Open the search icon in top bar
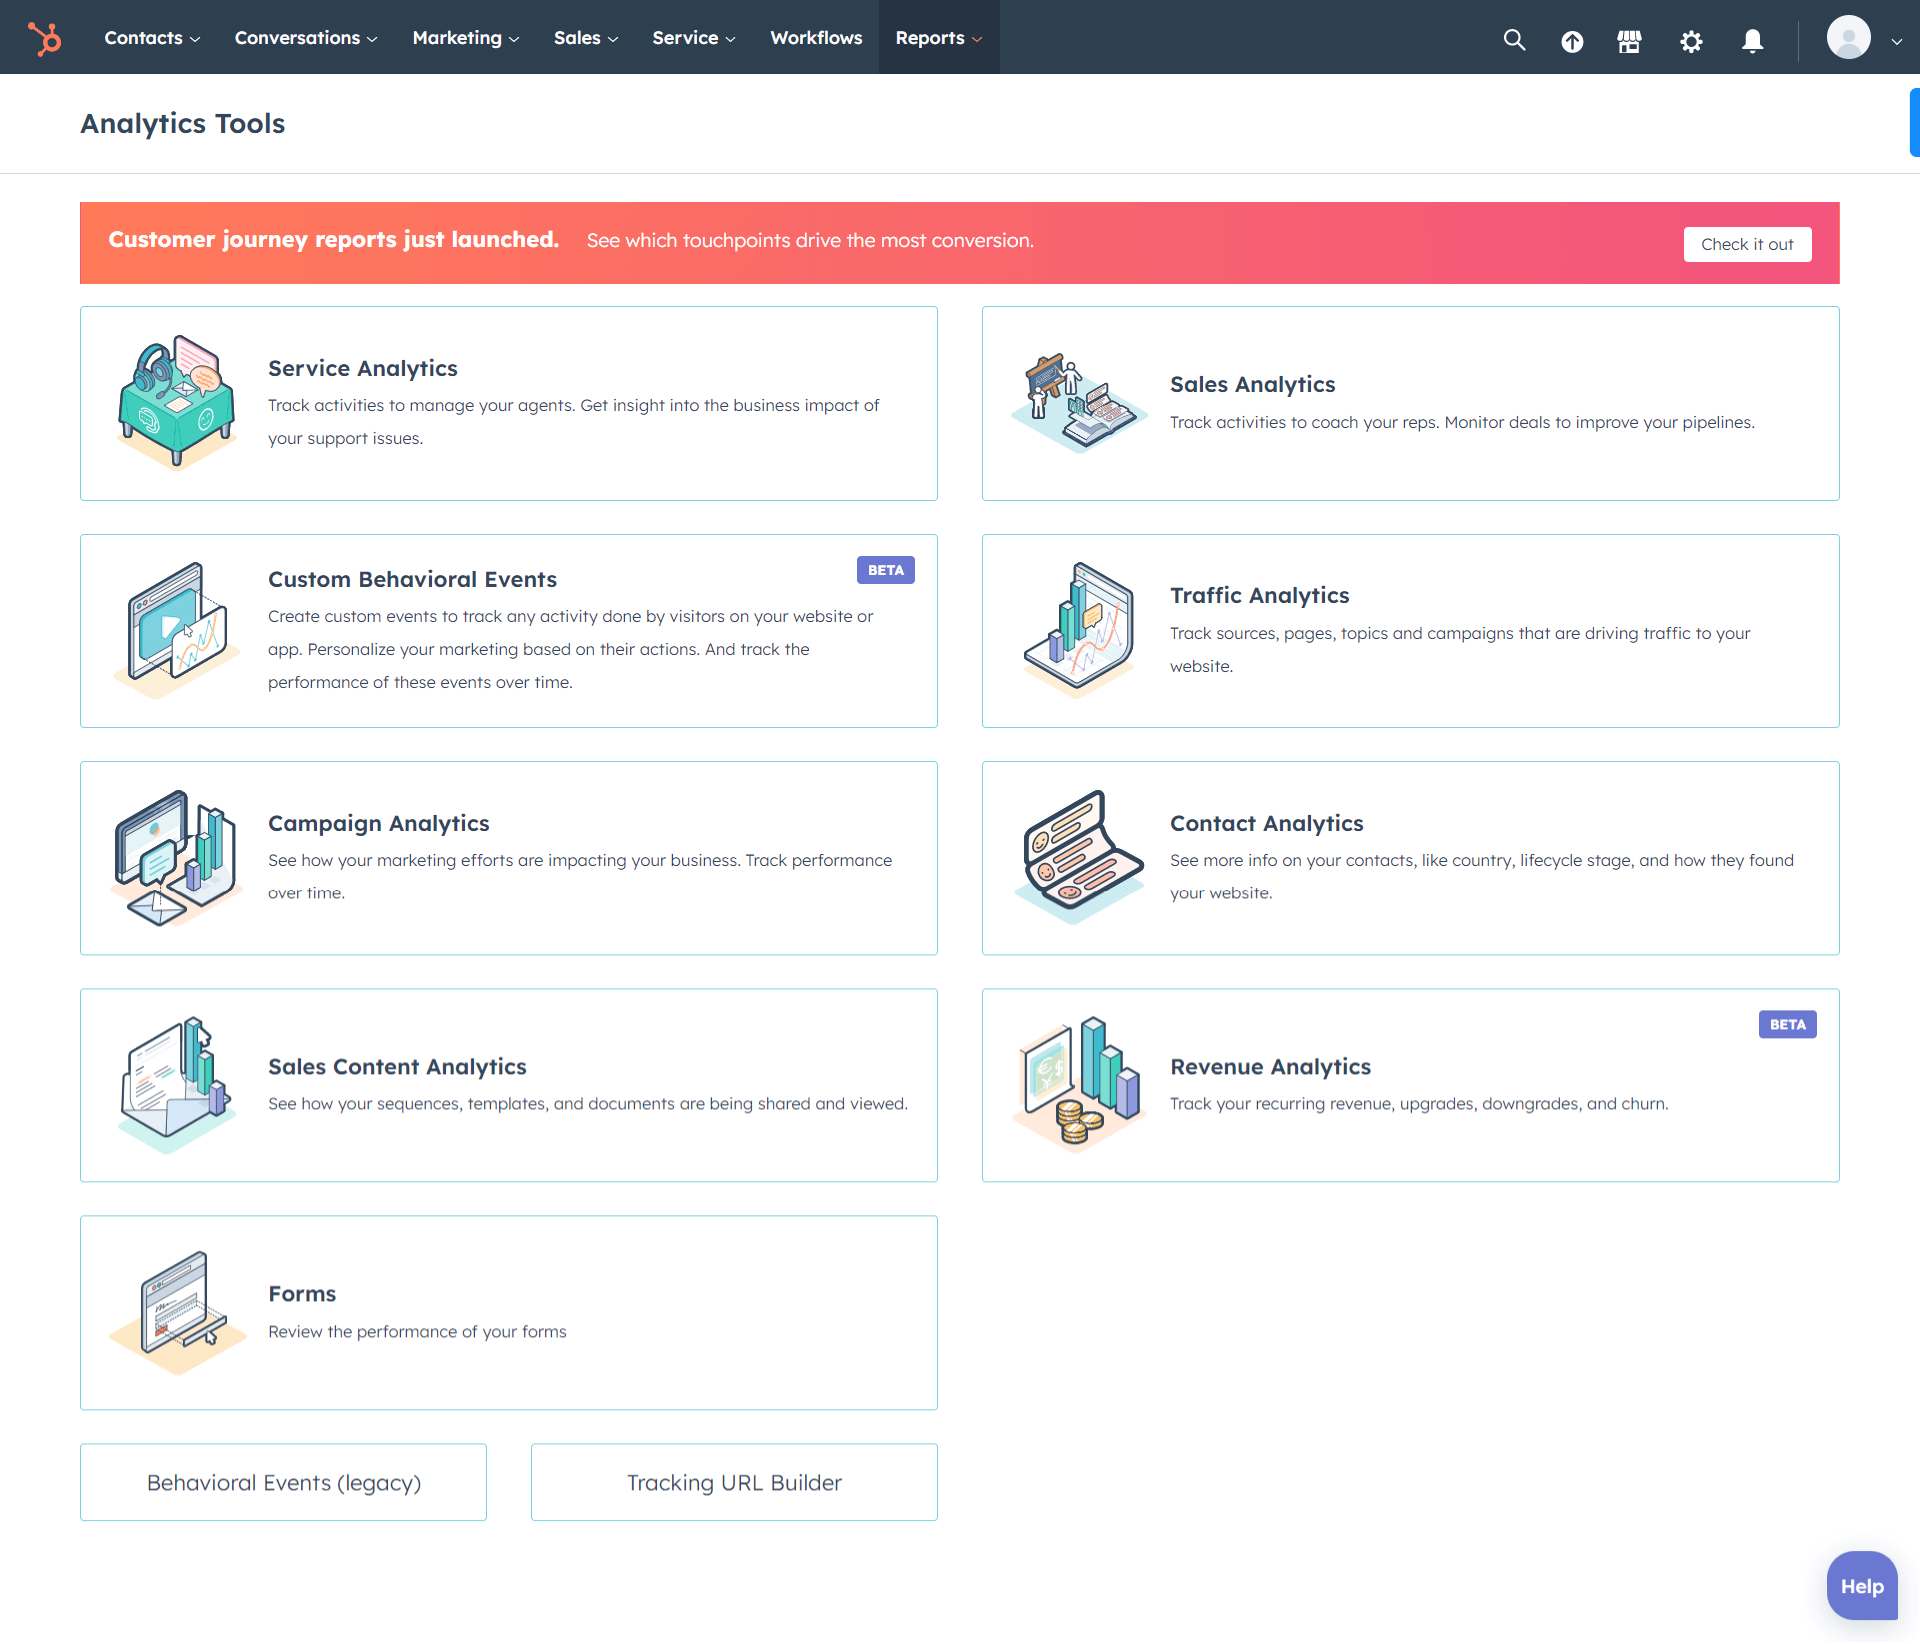 (1513, 40)
